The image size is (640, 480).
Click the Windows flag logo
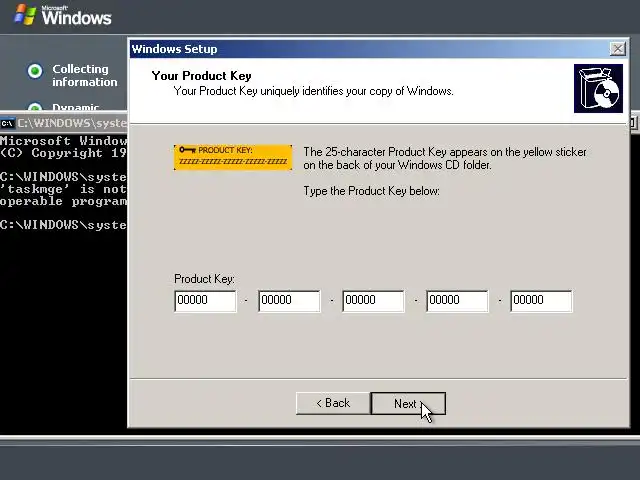click(x=25, y=15)
